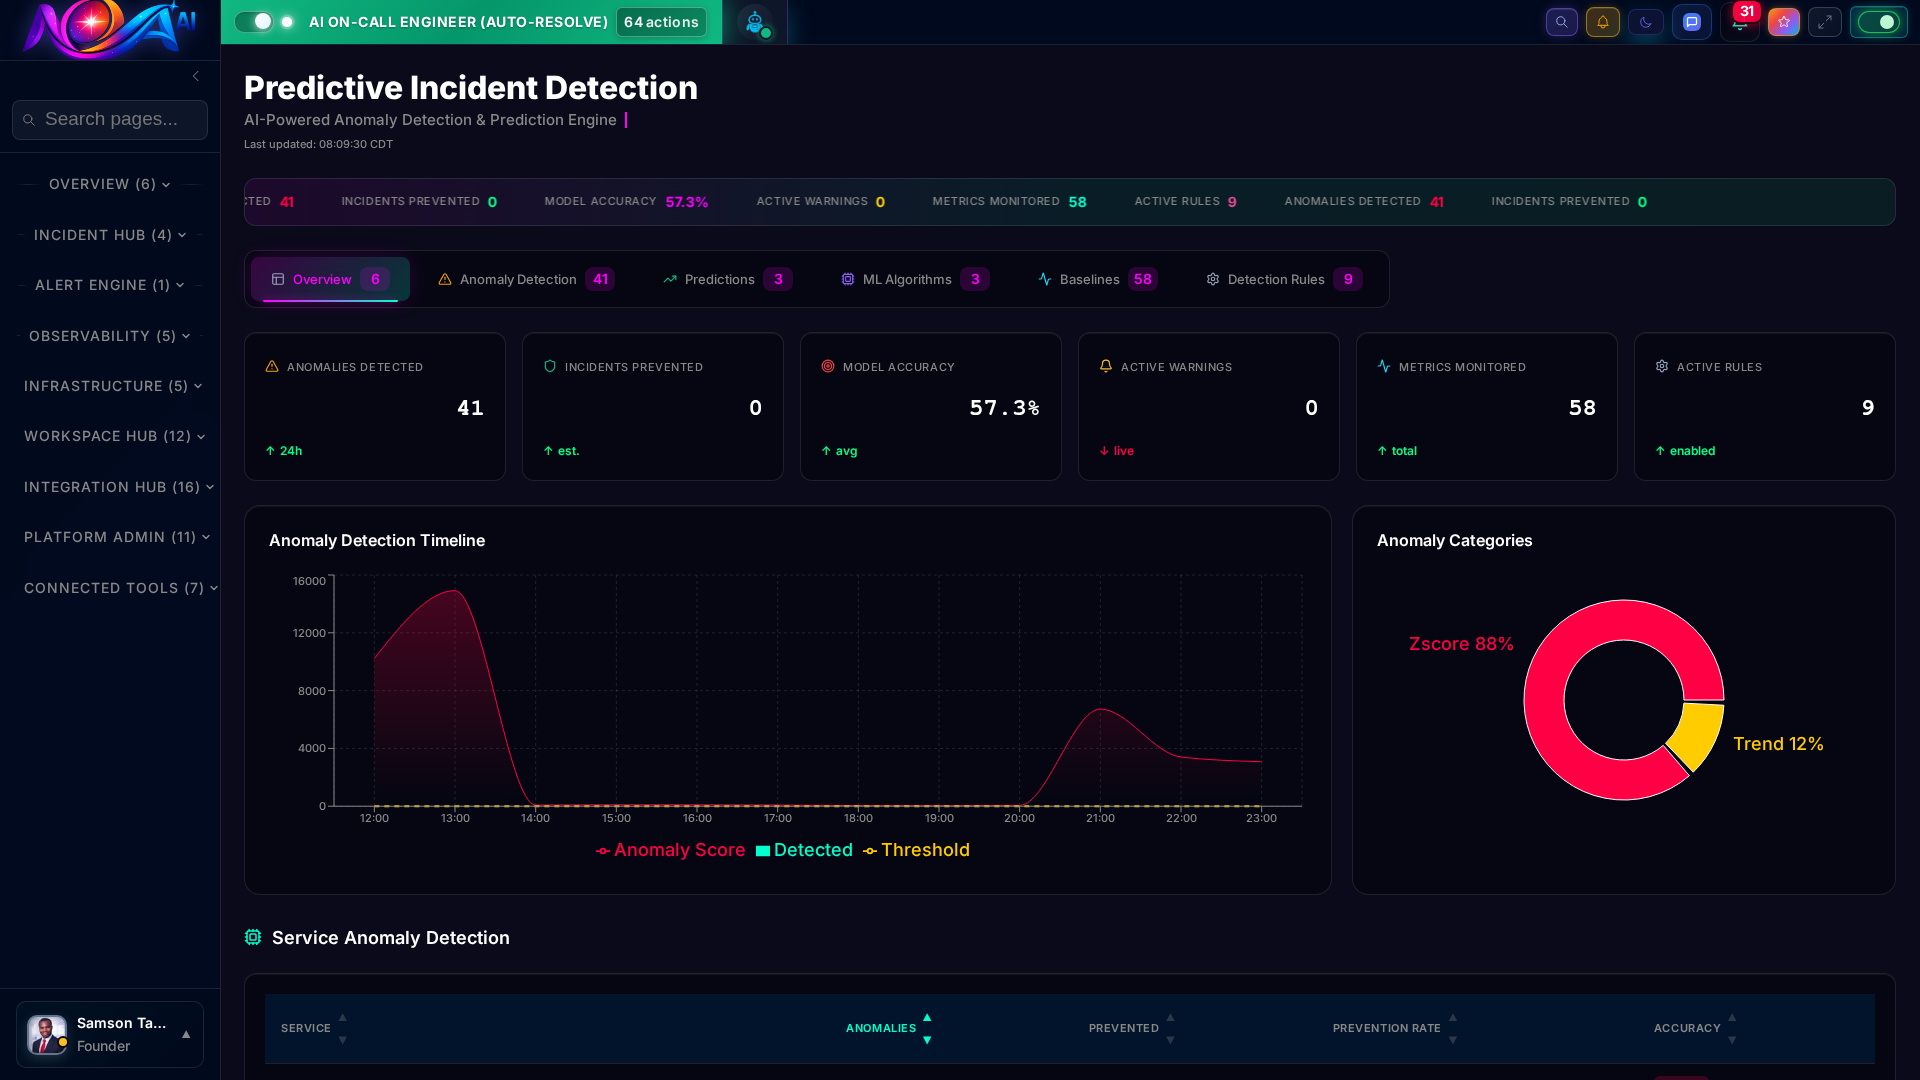Screen dimensions: 1920x1080
Task: Click the 64 actions button
Action: [661, 21]
